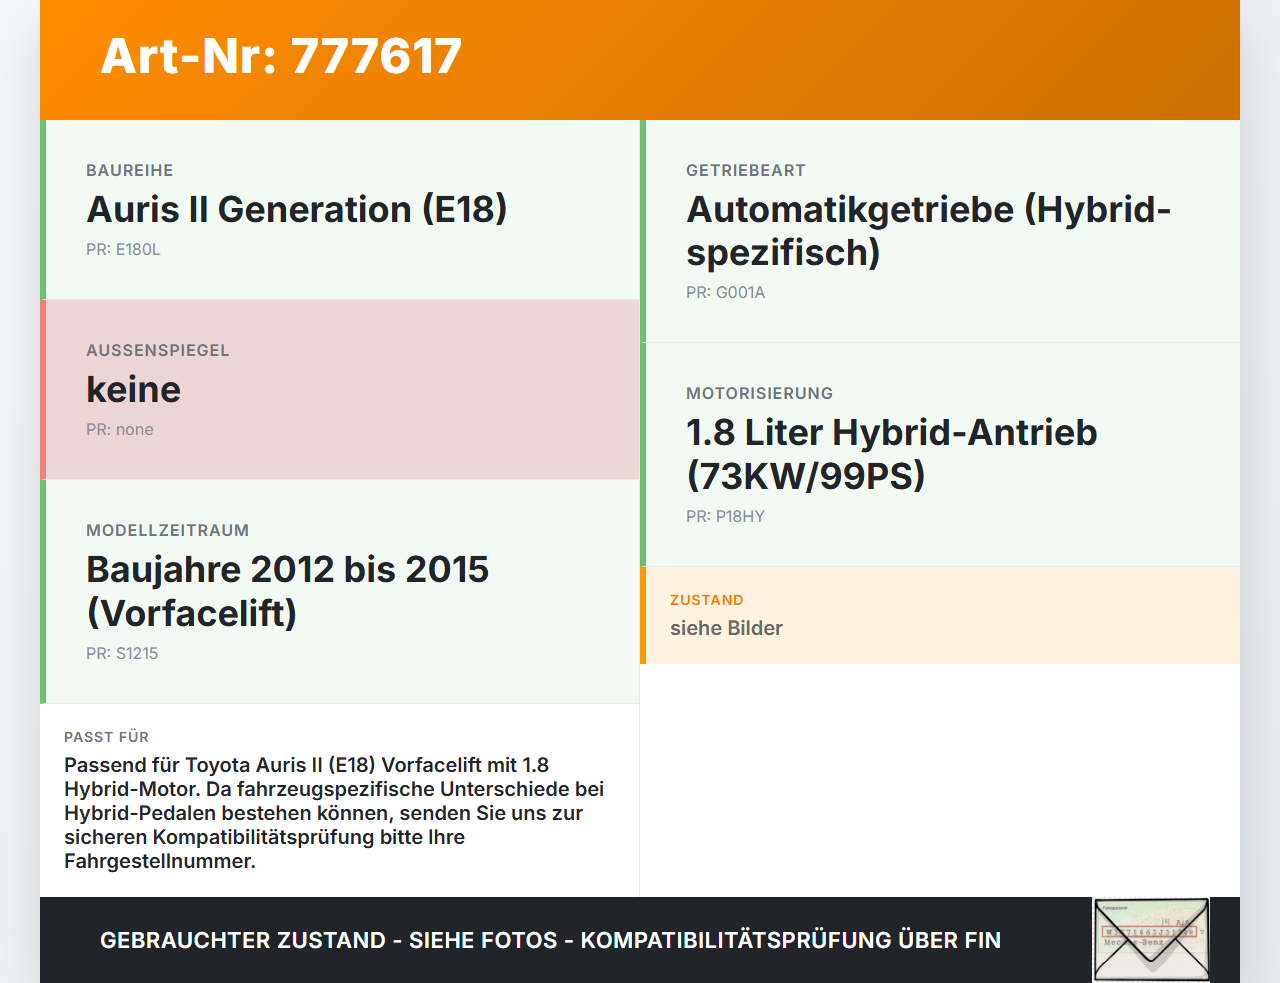
Task: Click 'Automatikgetriebe (Hybrid-spezifisch)' value
Action: tap(929, 231)
